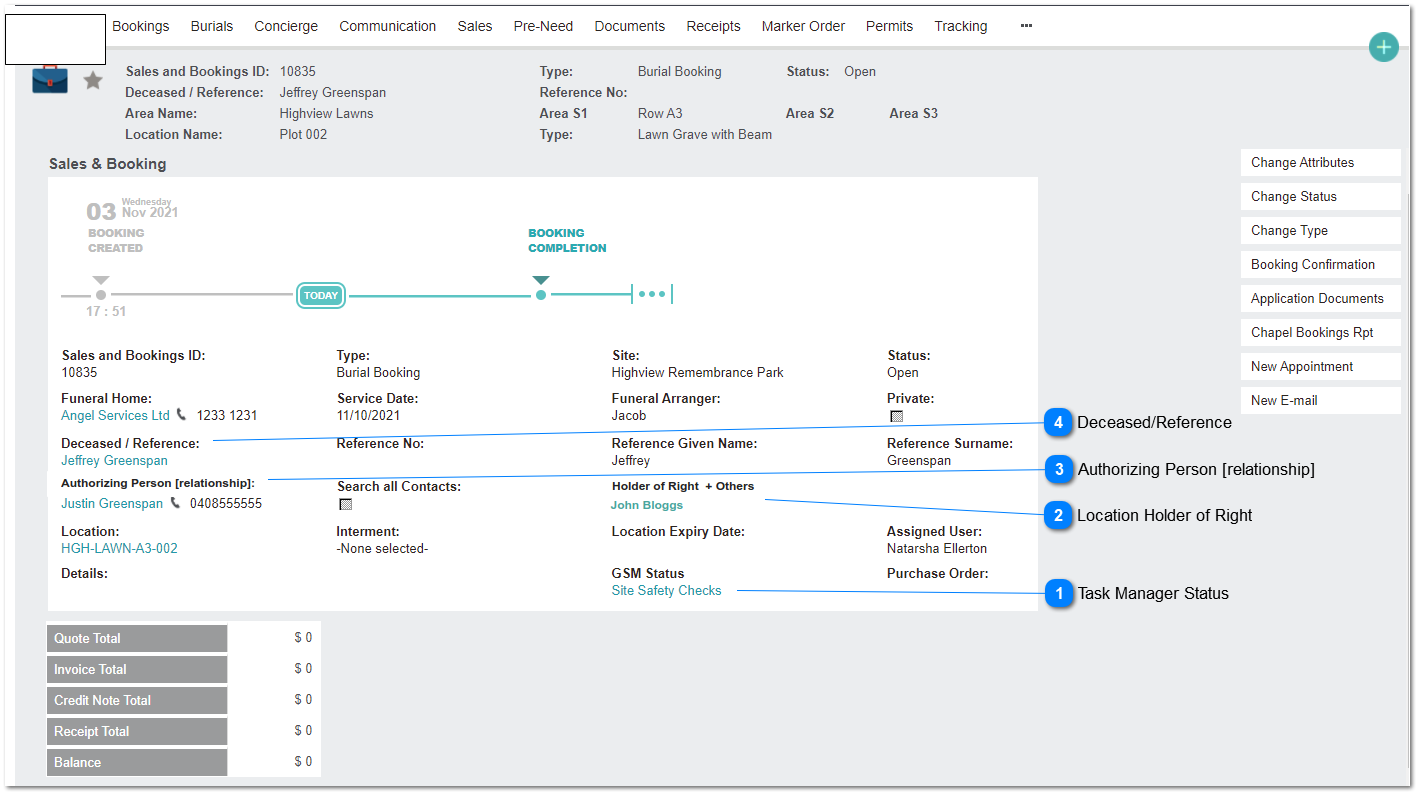The height and width of the screenshot is (795, 1419).
Task: Click the phone icon next to Justin Greenspan
Action: coord(175,503)
